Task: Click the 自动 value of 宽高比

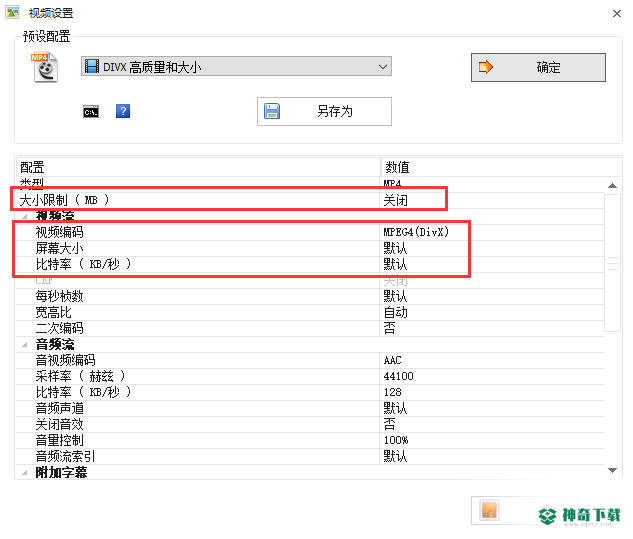Action: pyautogui.click(x=396, y=312)
